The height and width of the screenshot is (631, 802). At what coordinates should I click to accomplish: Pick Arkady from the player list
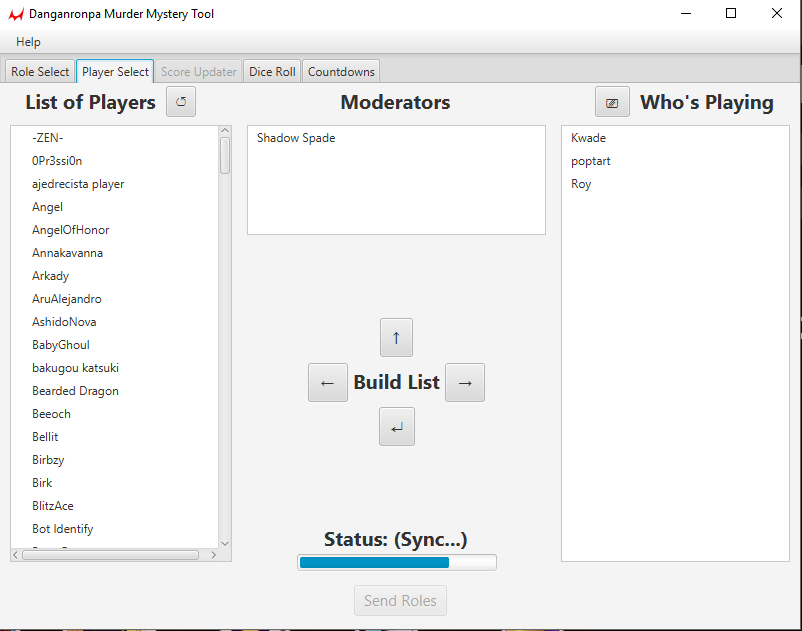click(x=115, y=276)
